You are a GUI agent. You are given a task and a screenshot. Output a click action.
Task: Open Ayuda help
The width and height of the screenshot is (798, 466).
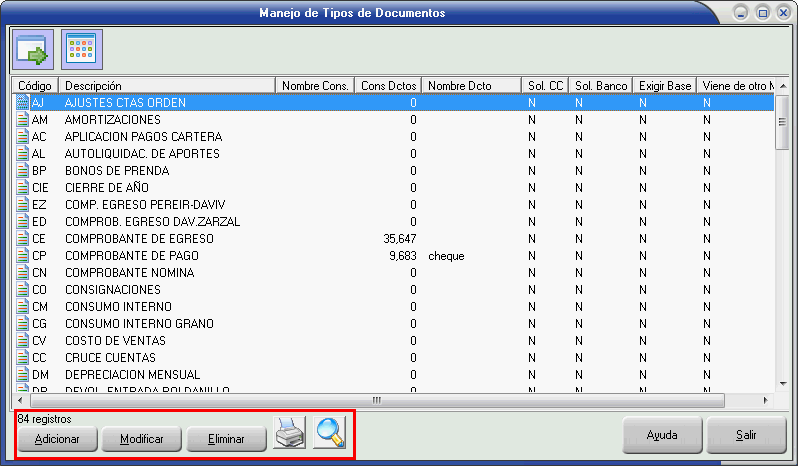(662, 436)
